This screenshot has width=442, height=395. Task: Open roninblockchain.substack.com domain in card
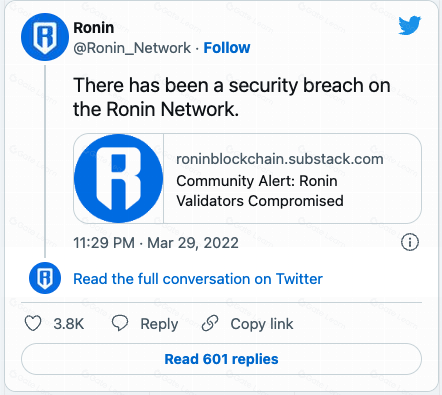280,159
